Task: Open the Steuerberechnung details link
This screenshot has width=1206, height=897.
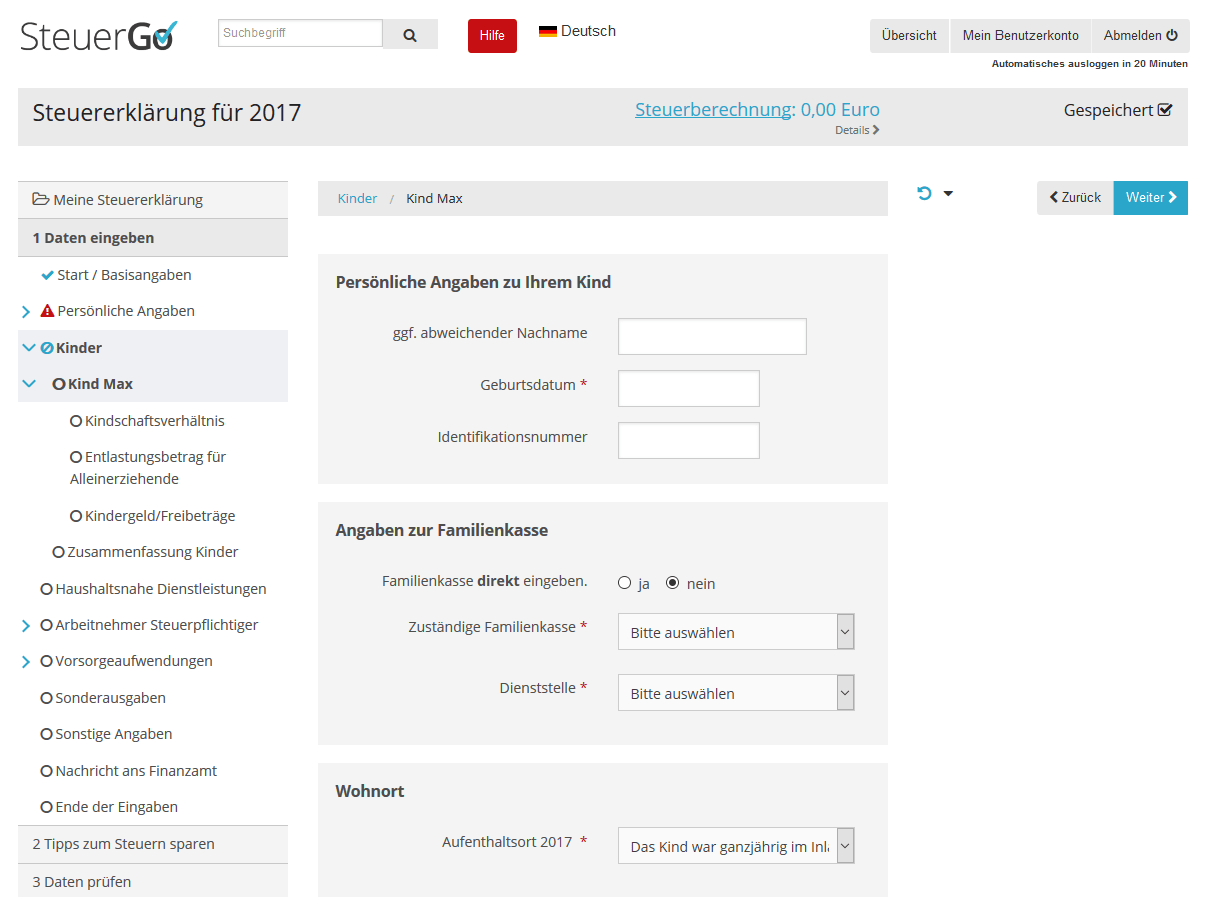Action: pyautogui.click(x=856, y=129)
